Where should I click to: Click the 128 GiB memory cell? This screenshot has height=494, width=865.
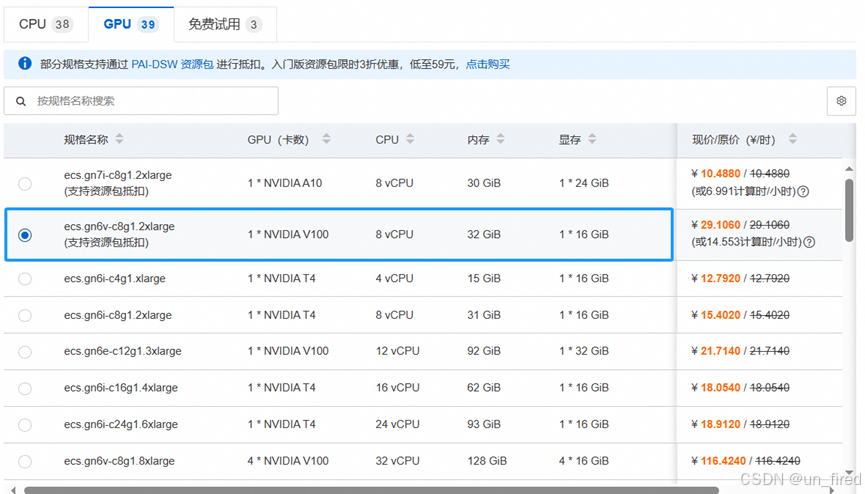pos(487,461)
